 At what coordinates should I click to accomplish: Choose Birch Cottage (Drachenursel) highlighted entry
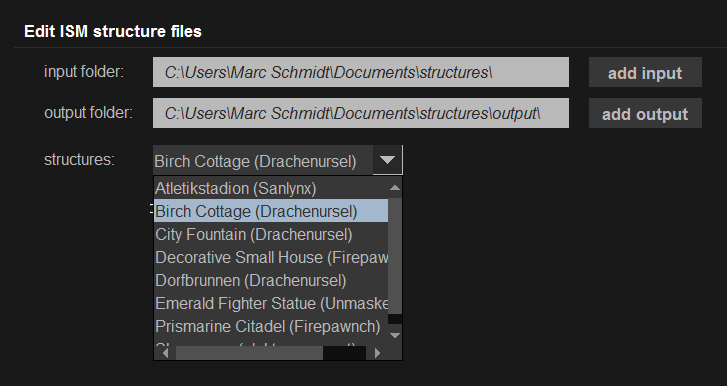(271, 211)
